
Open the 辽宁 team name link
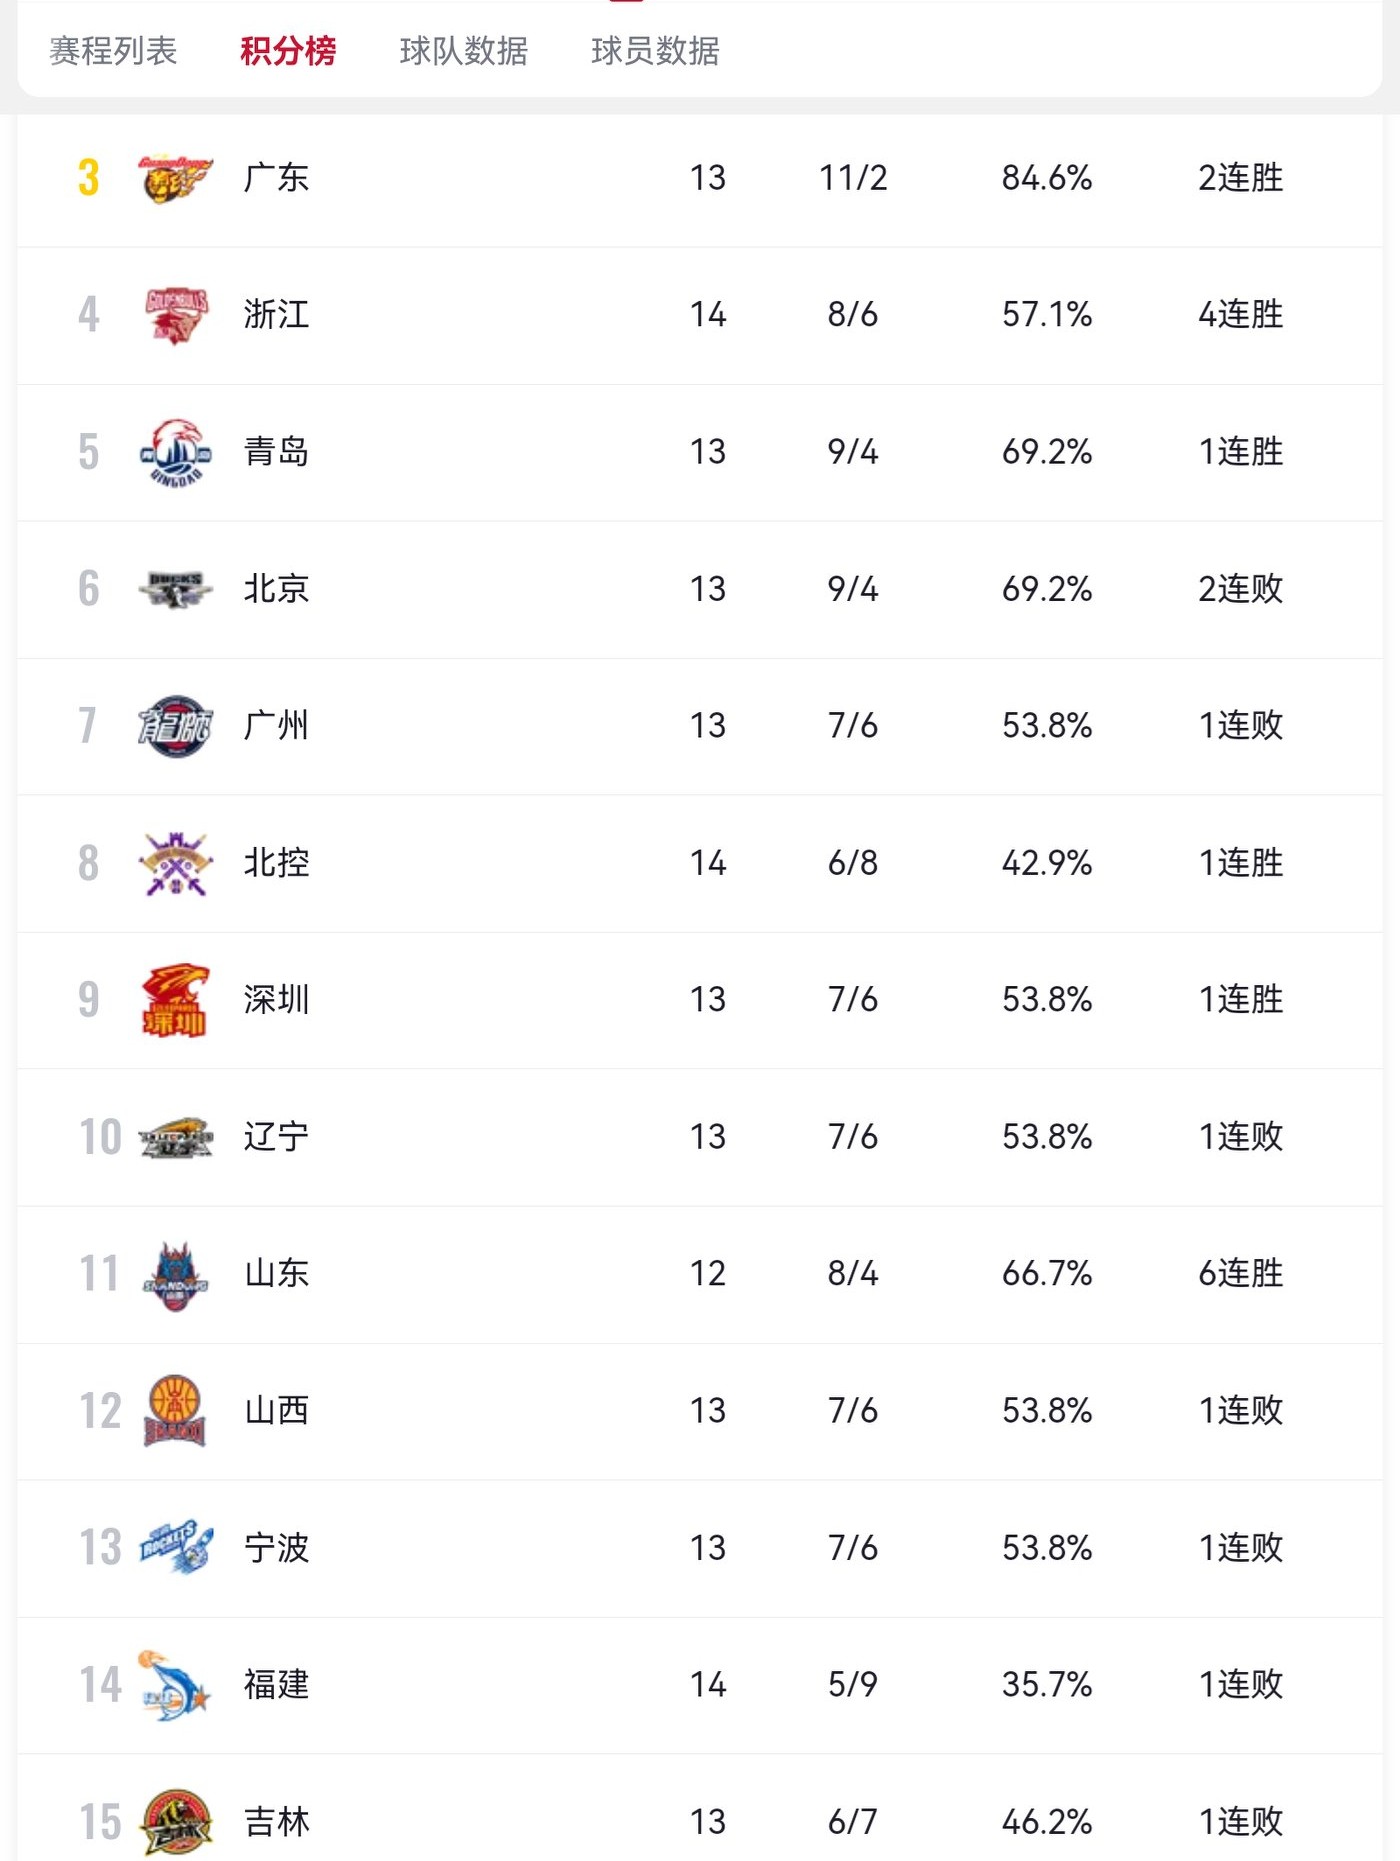point(276,1137)
